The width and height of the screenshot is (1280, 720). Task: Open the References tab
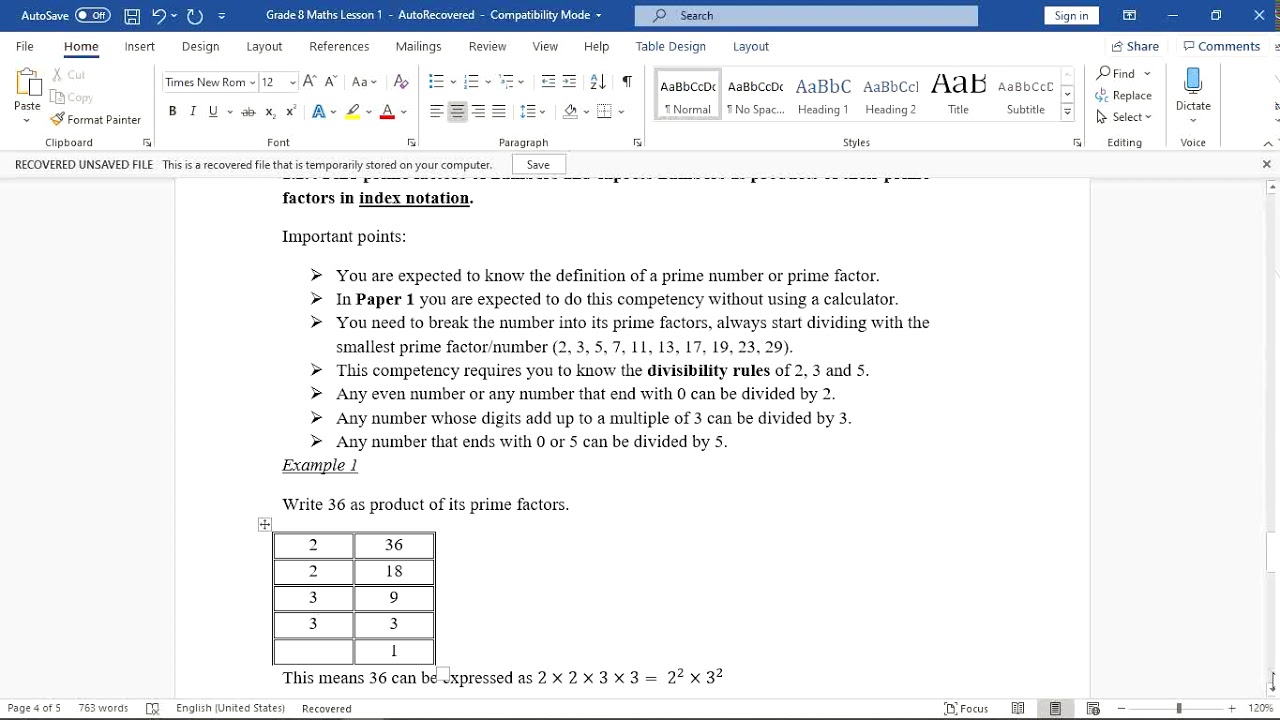point(339,46)
